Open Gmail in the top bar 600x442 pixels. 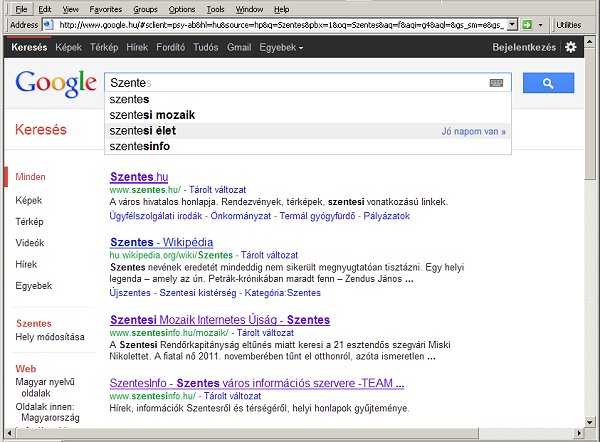239,47
